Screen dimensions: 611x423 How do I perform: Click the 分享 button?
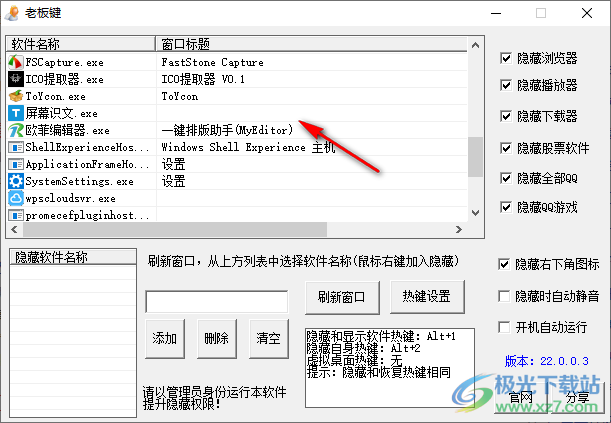coord(578,398)
